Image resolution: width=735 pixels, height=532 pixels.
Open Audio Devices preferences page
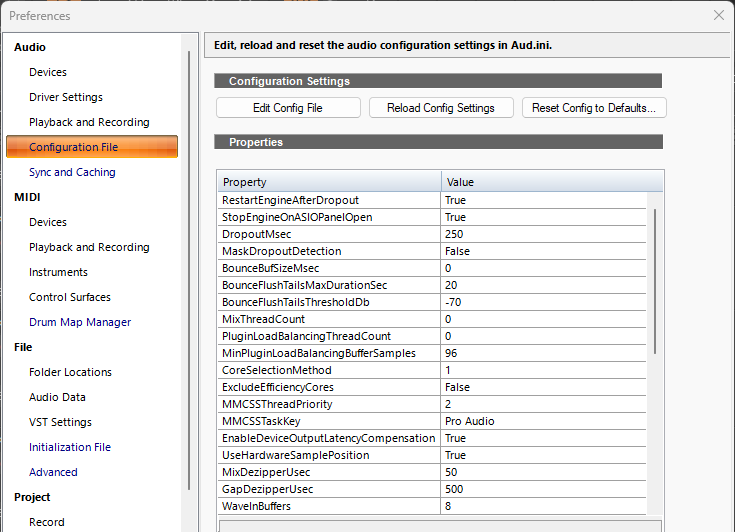[x=48, y=72]
